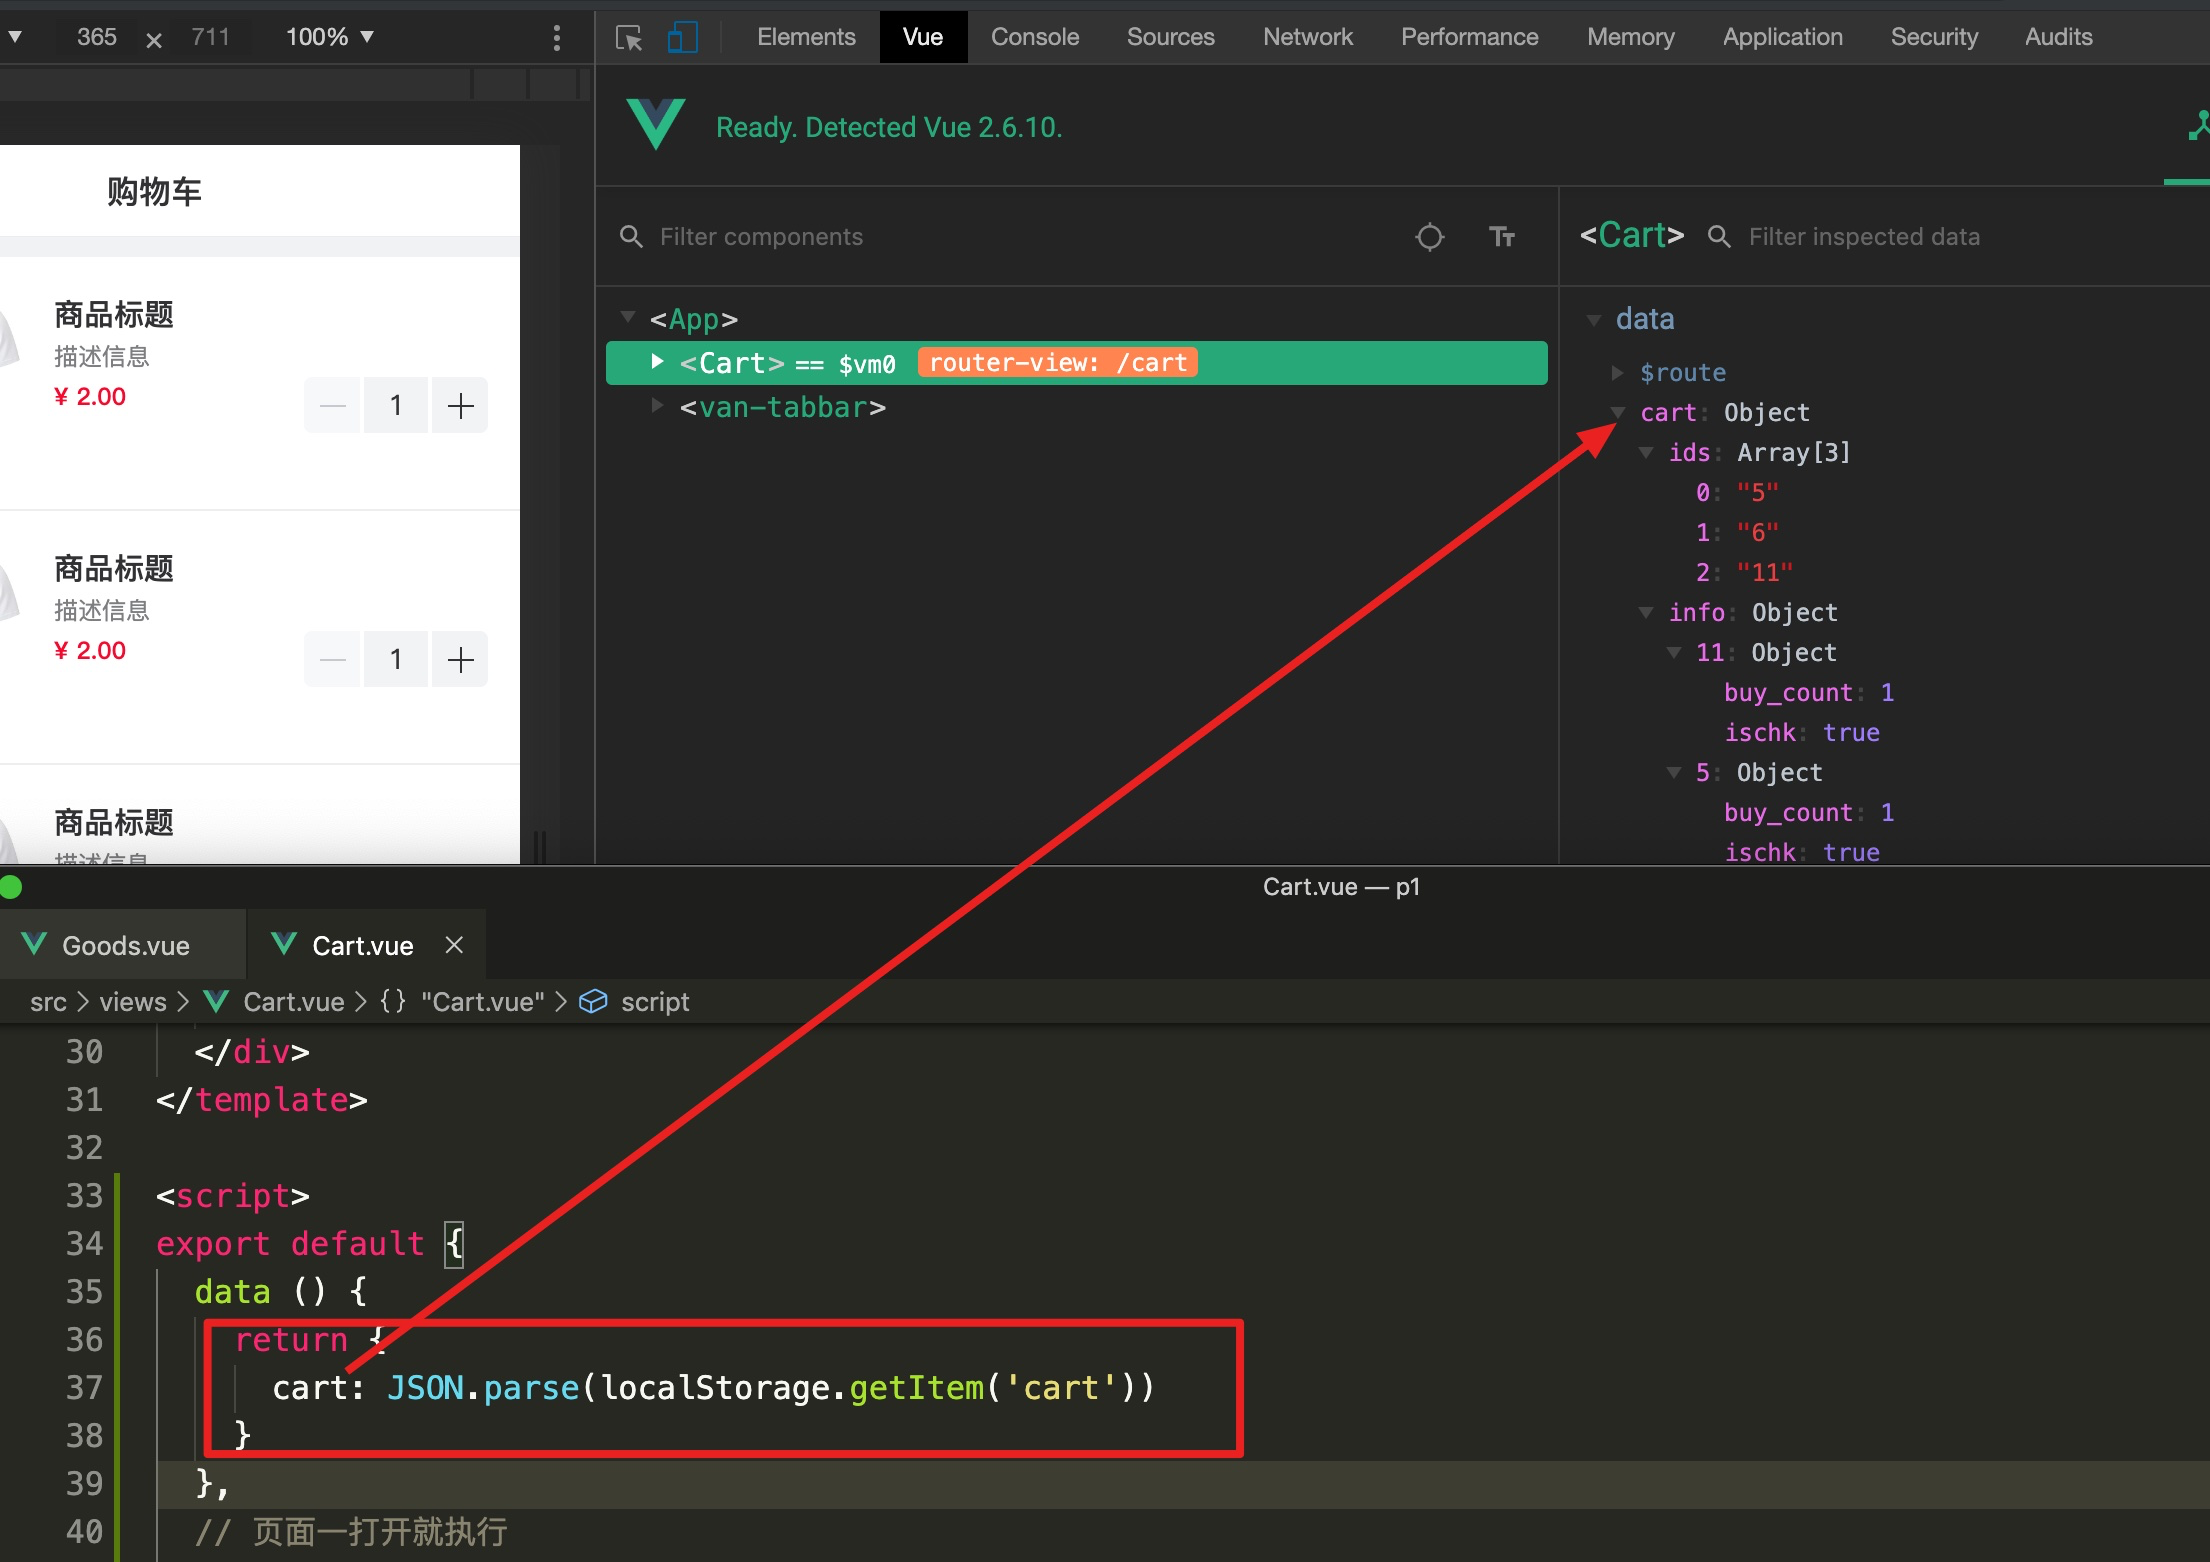Click the script breadcrumb segment
2210x1562 pixels.
655,1001
